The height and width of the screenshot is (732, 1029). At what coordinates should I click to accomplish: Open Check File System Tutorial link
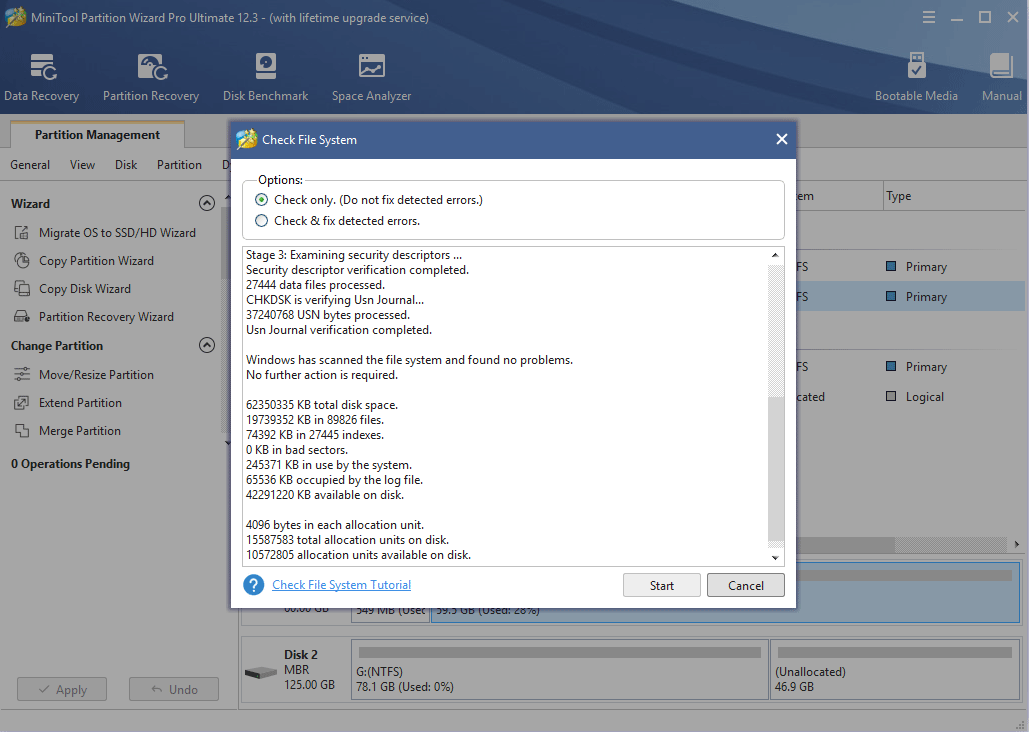click(x=341, y=584)
